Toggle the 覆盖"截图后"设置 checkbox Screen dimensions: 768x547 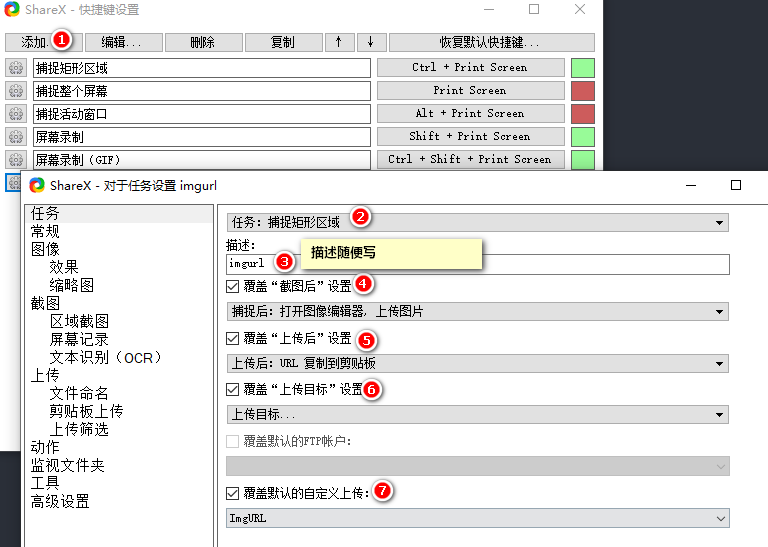[x=233, y=285]
